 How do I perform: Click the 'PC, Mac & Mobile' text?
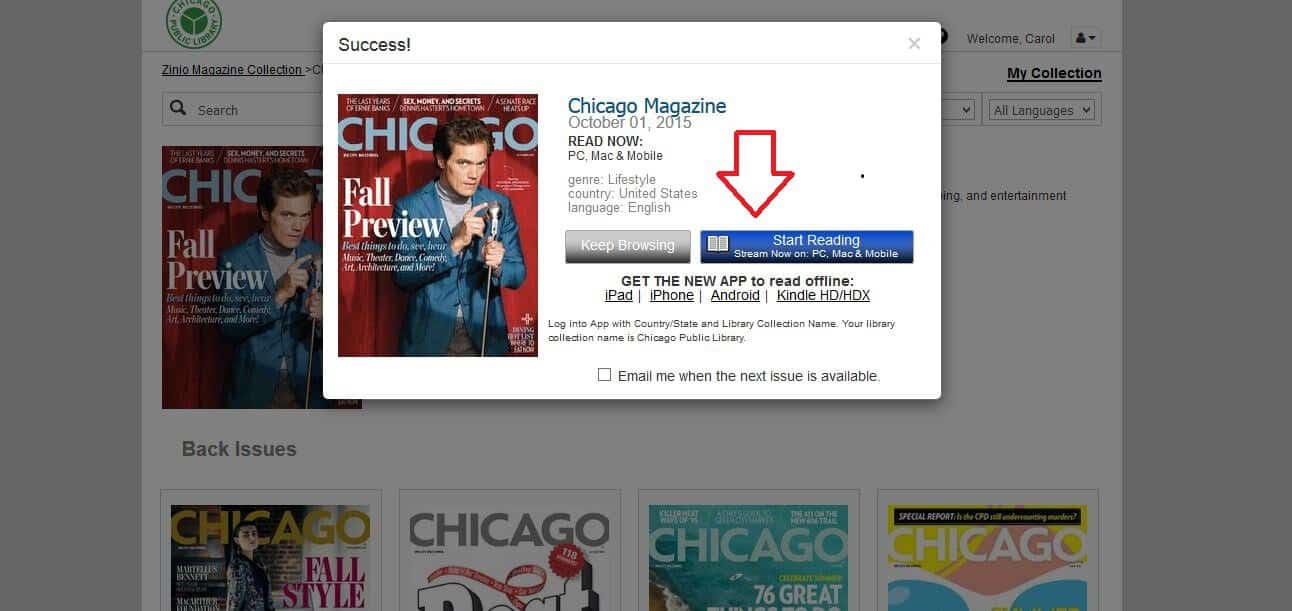(615, 156)
